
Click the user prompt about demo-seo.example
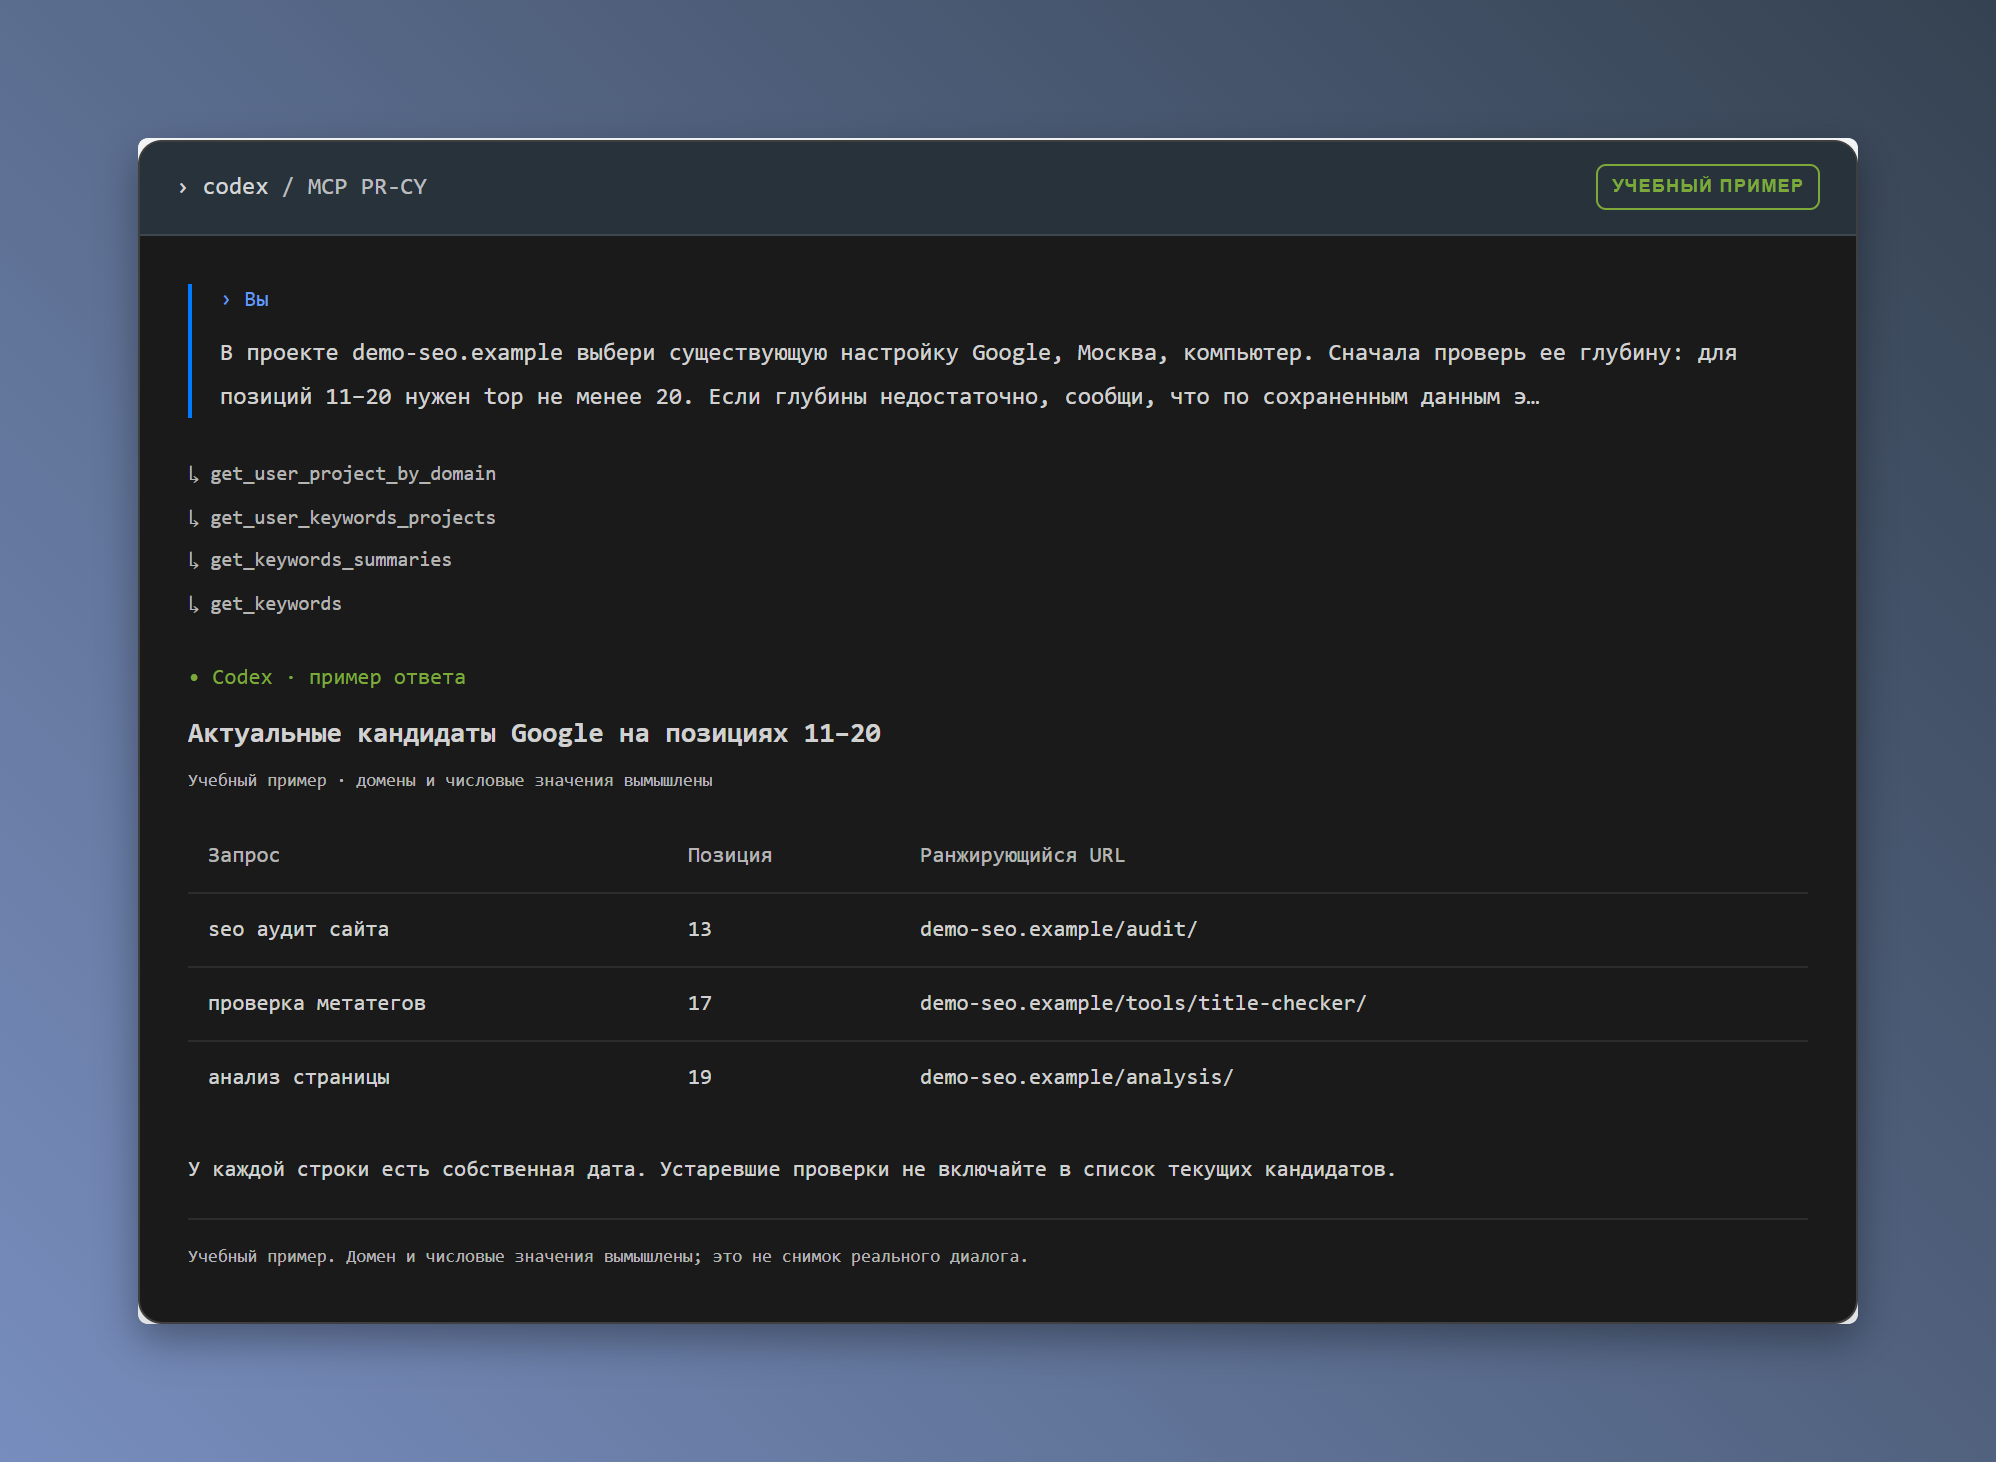[x=978, y=375]
